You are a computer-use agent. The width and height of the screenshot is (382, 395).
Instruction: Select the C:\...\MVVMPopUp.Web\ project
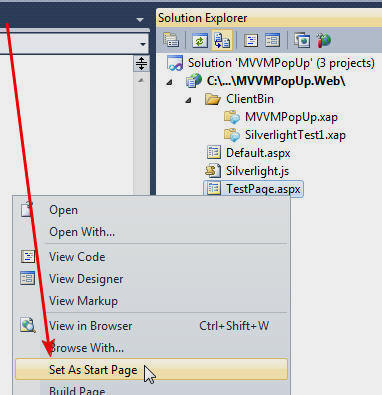tap(276, 81)
